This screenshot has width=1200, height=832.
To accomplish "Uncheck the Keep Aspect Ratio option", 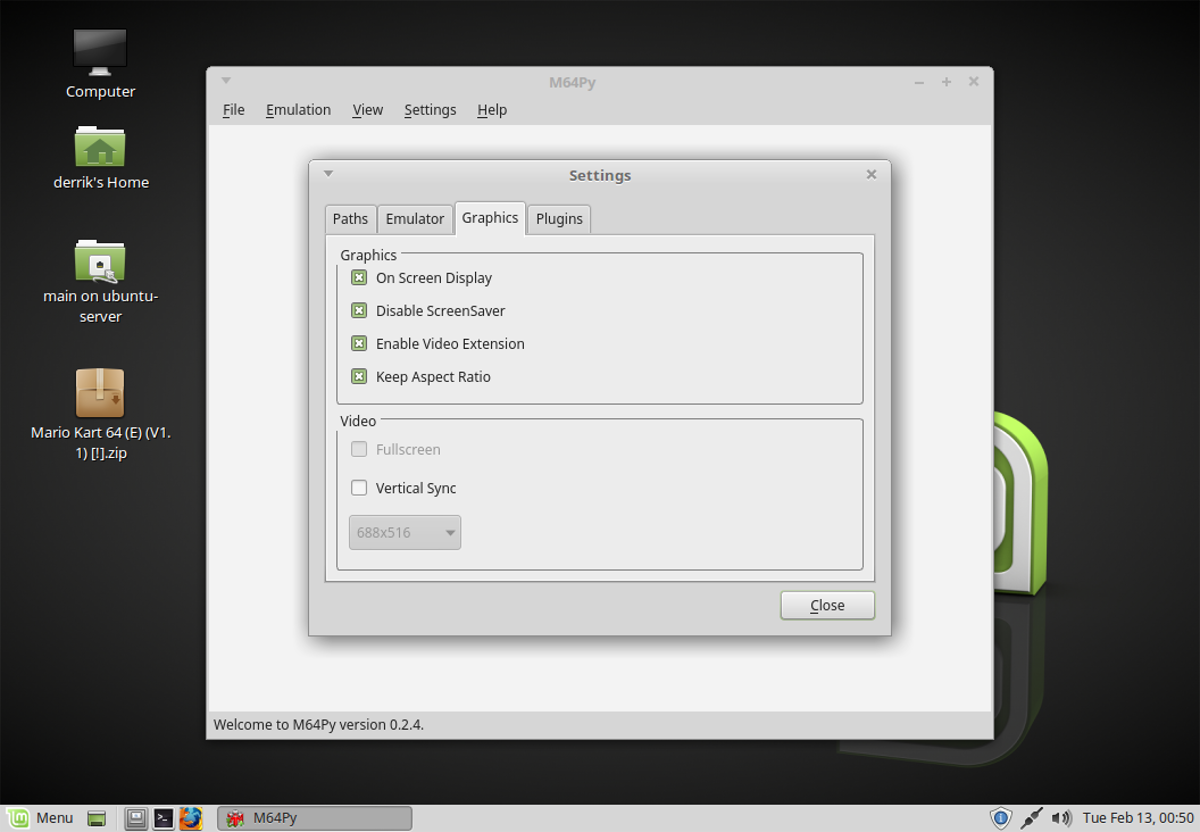I will (359, 377).
